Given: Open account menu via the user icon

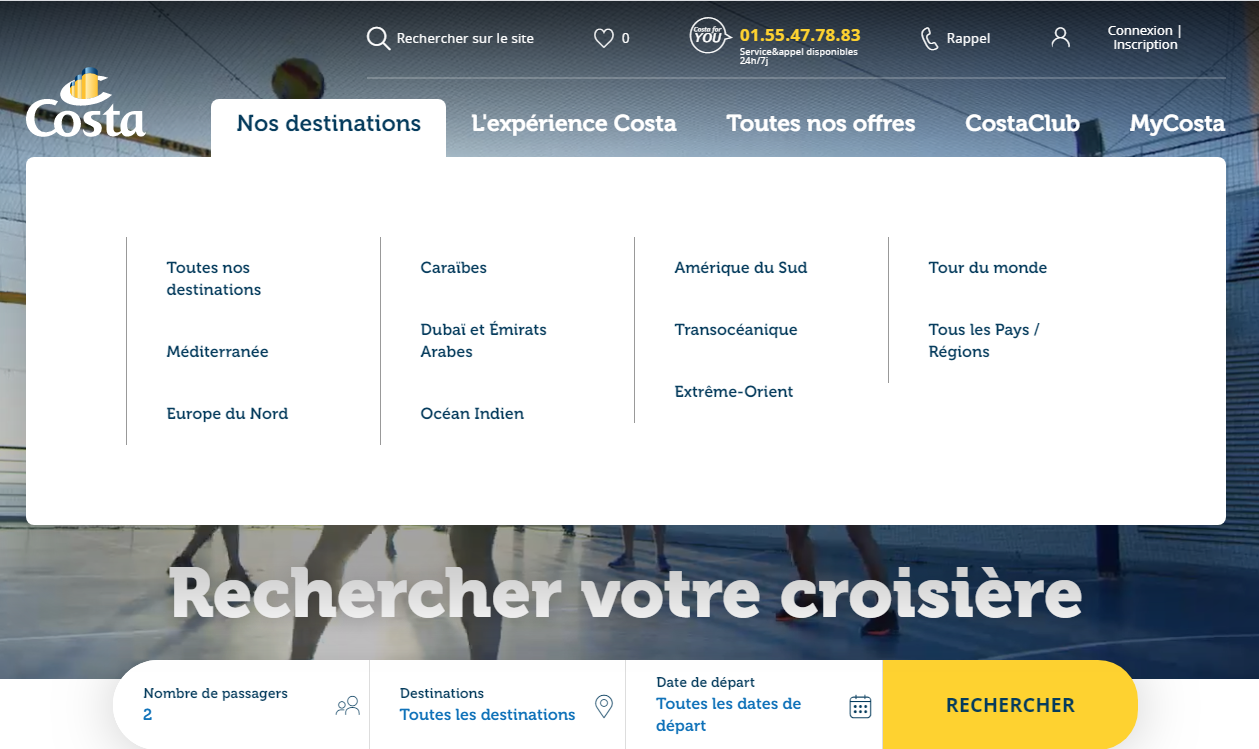Looking at the screenshot, I should 1060,37.
